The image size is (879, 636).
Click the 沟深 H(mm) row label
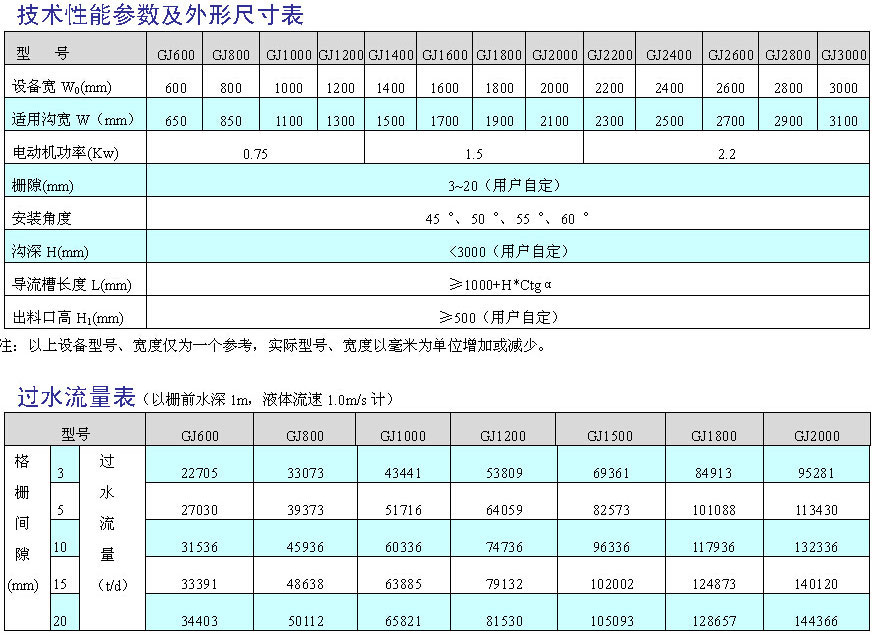pos(50,251)
